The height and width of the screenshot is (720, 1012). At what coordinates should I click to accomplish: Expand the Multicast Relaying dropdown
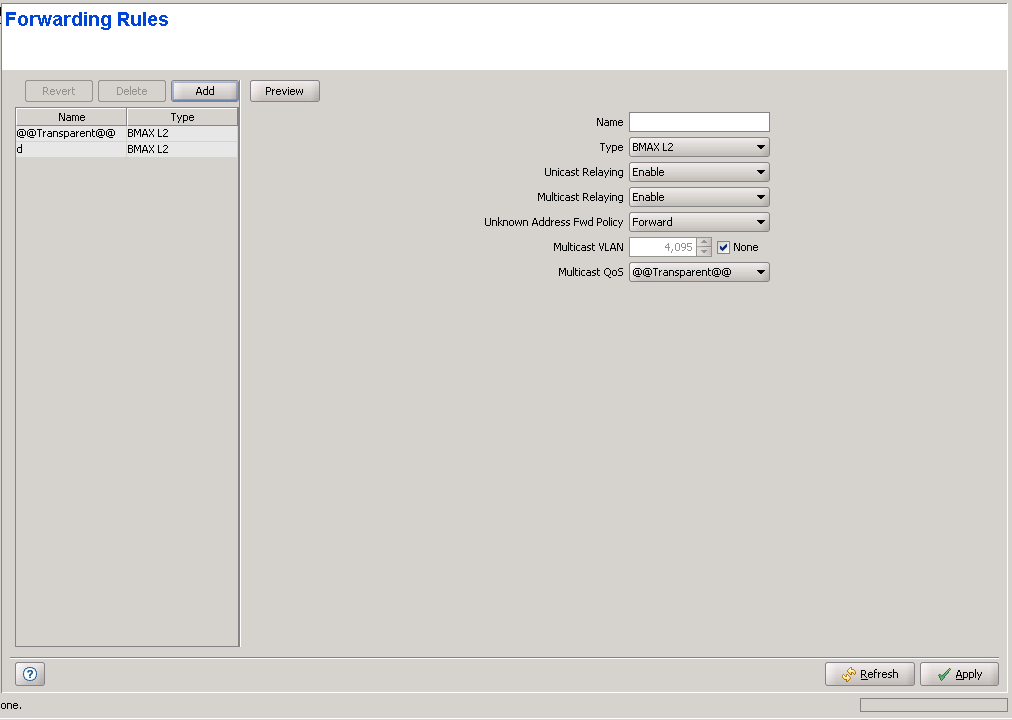[x=699, y=197]
